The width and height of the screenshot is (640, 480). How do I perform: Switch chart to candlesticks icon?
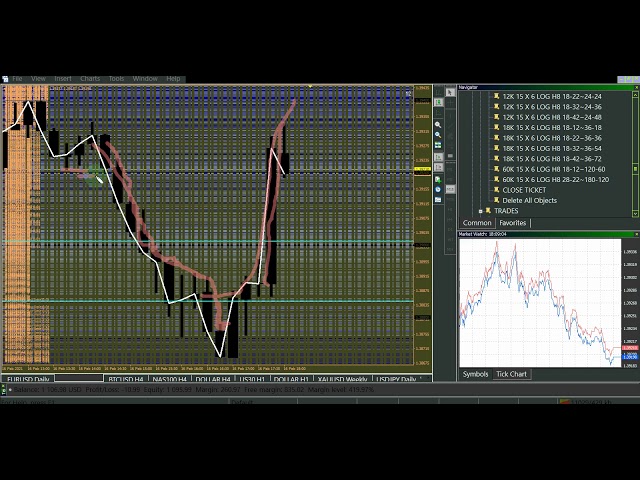438,102
